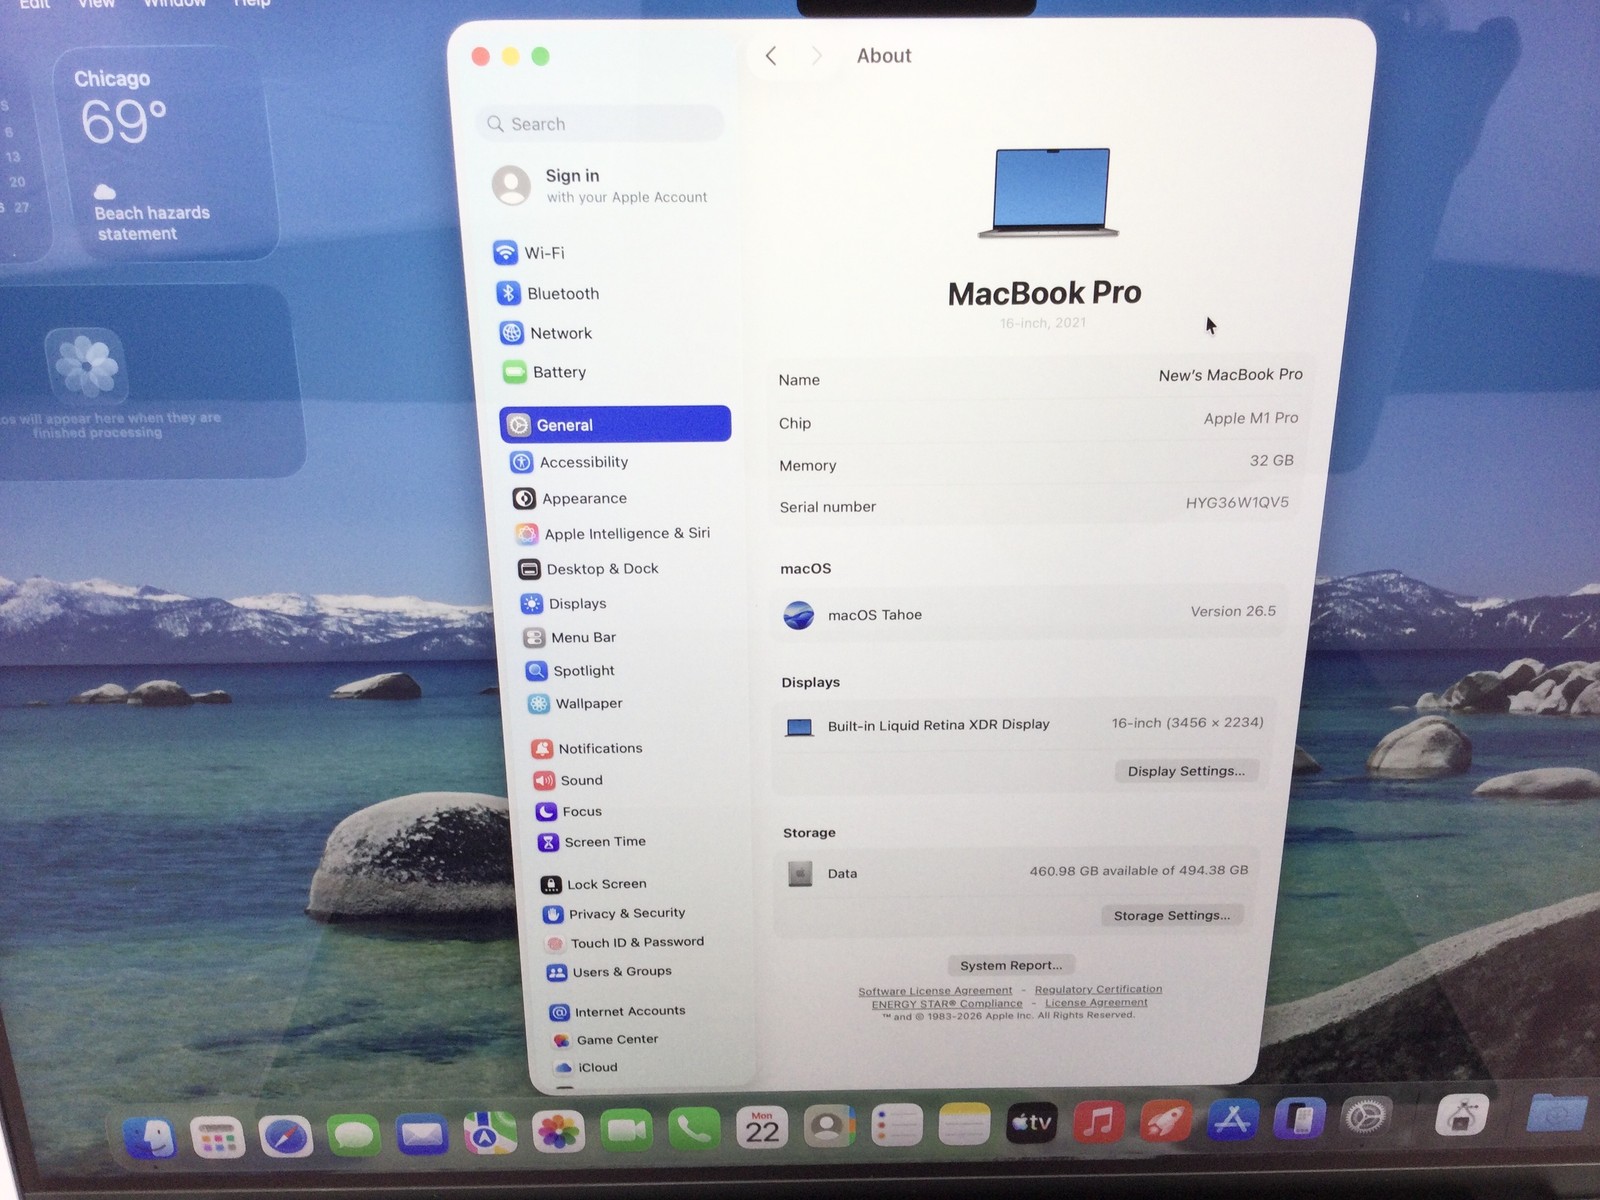The width and height of the screenshot is (1600, 1200).
Task: Open Focus settings
Action: coord(569,811)
